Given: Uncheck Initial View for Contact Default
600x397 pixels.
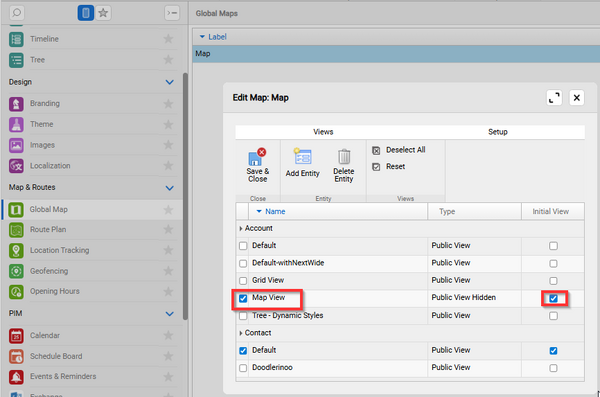Looking at the screenshot, I should pos(553,350).
